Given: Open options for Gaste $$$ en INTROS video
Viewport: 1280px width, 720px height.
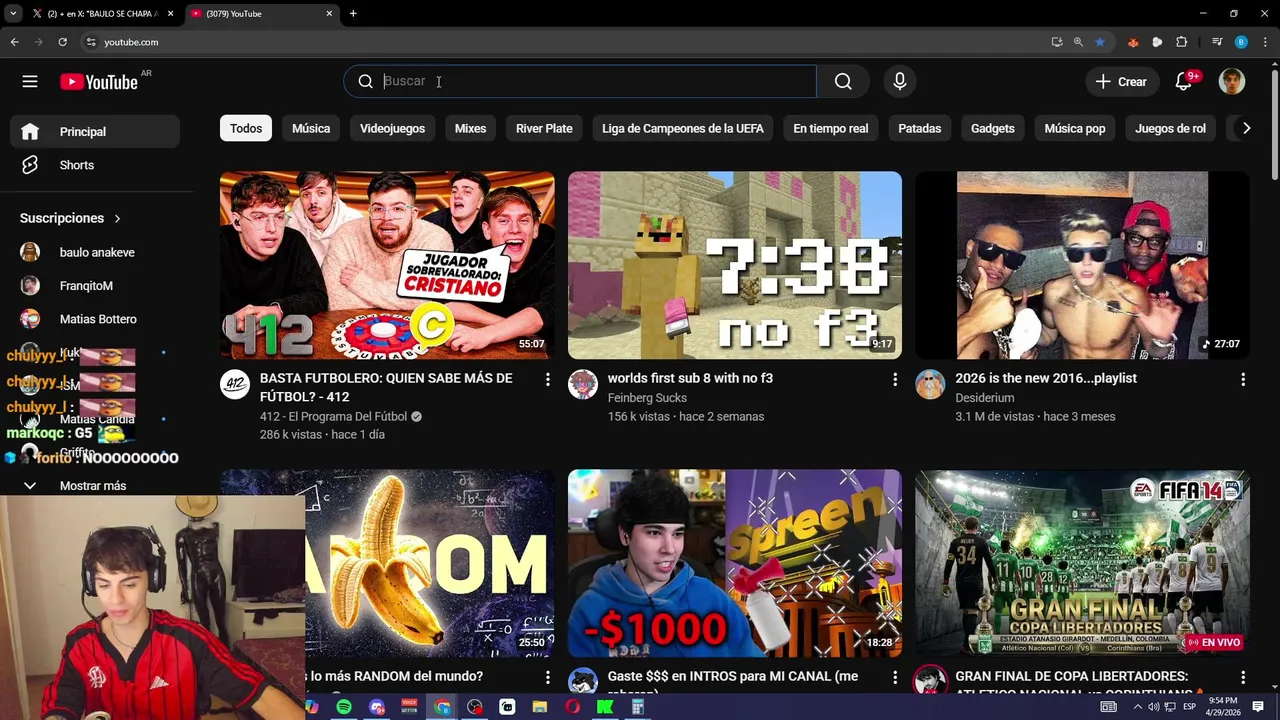Looking at the screenshot, I should [895, 678].
